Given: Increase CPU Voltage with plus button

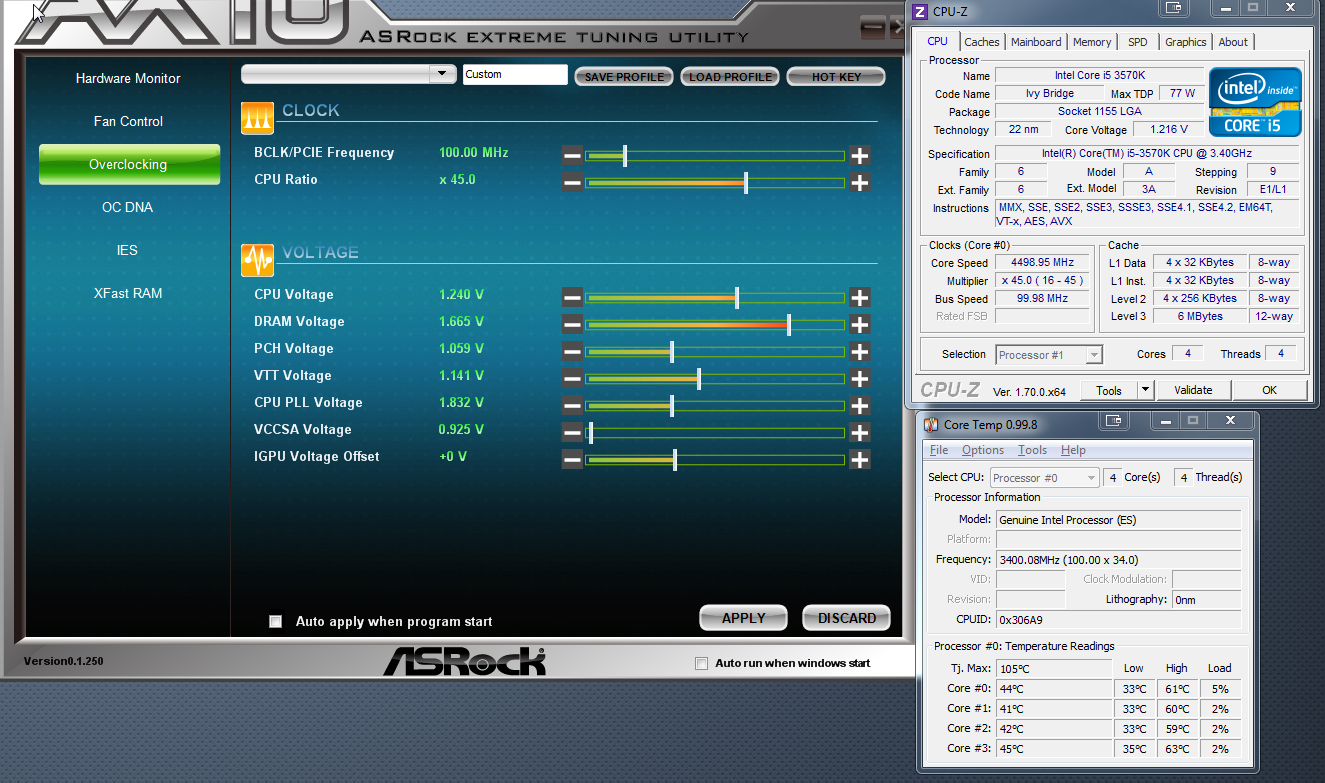Looking at the screenshot, I should (x=859, y=298).
